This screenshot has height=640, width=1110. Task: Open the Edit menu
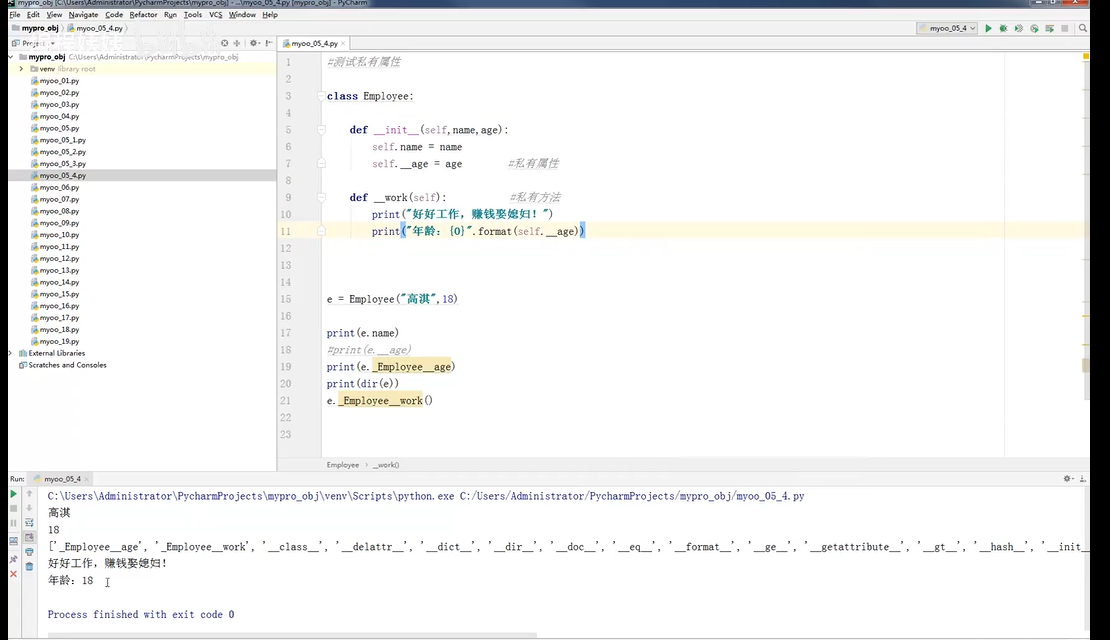[x=33, y=14]
